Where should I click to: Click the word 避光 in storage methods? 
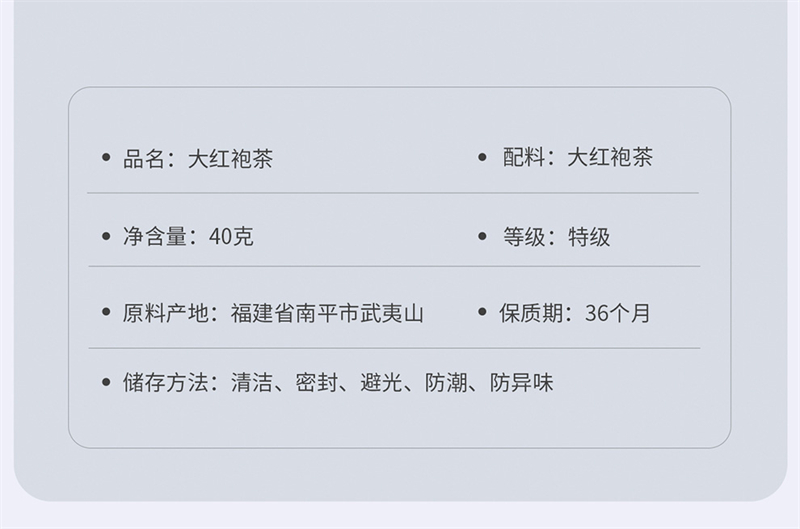coord(381,382)
